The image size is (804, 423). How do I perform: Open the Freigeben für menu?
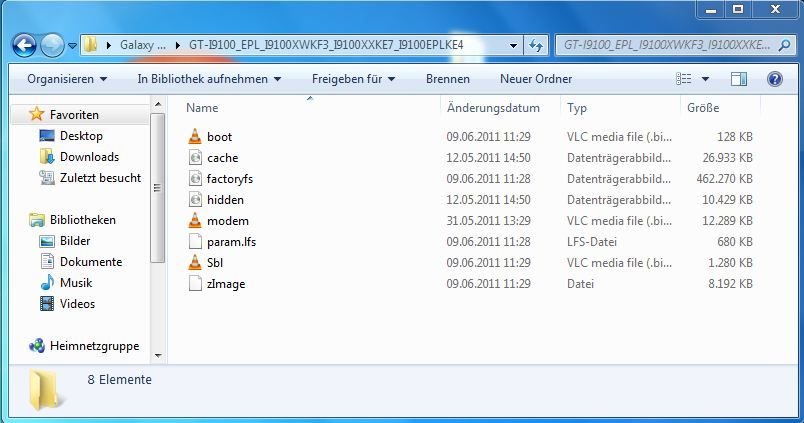click(353, 79)
